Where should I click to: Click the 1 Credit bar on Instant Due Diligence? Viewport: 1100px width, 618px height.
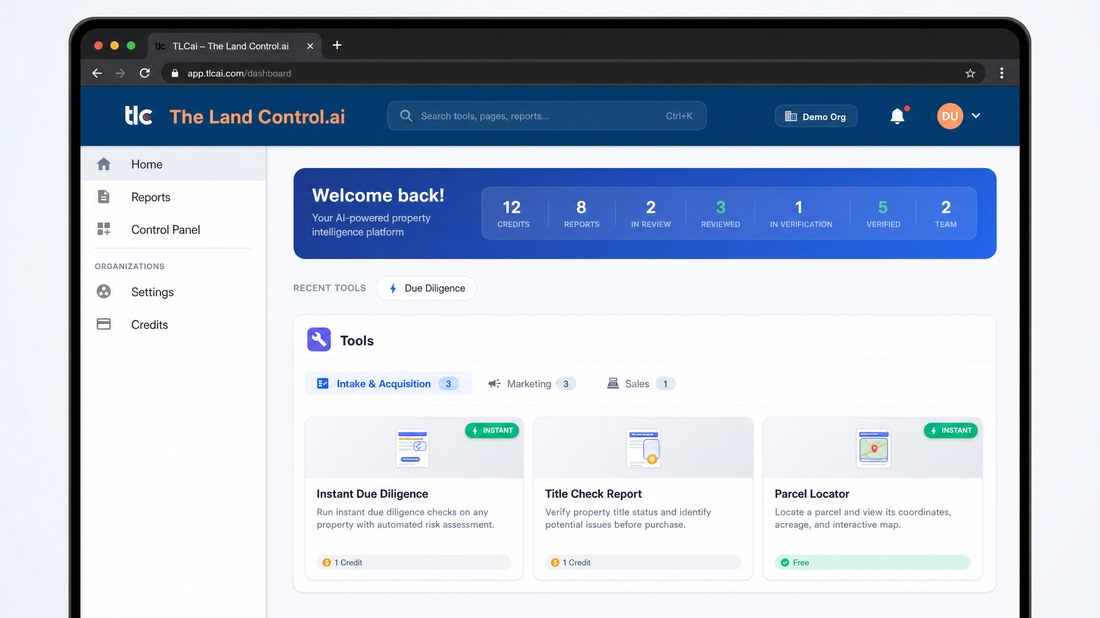[414, 563]
